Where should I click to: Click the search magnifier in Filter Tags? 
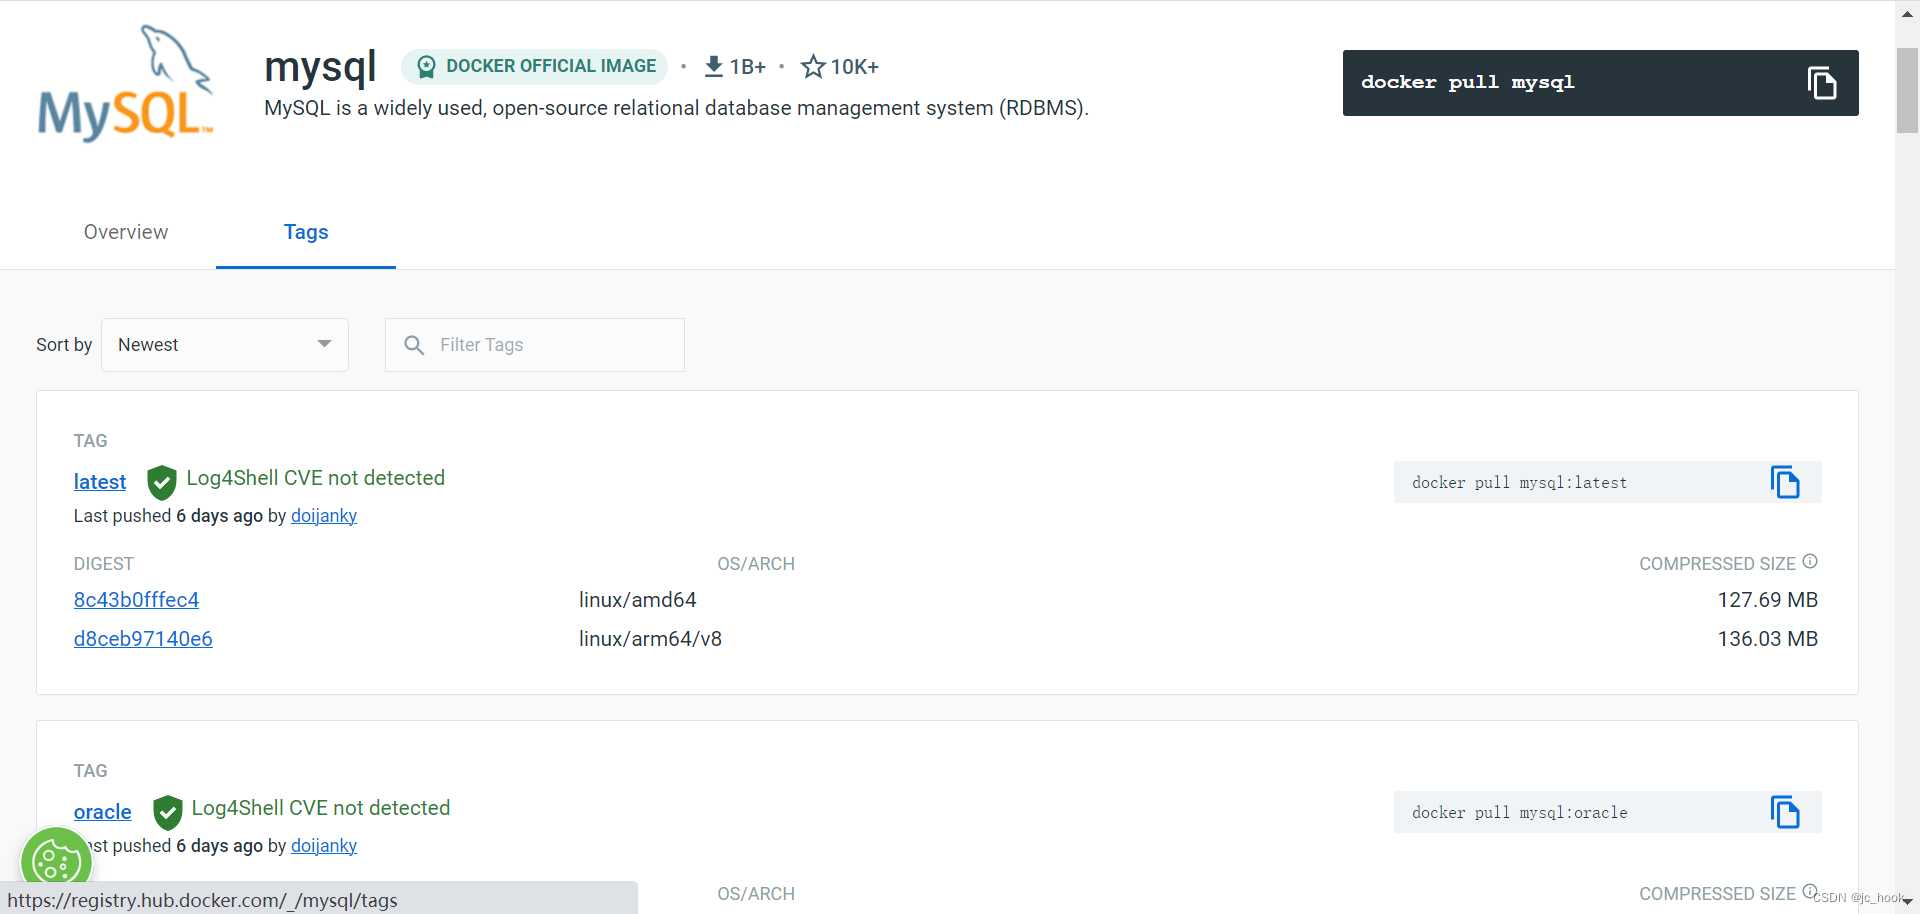[414, 345]
